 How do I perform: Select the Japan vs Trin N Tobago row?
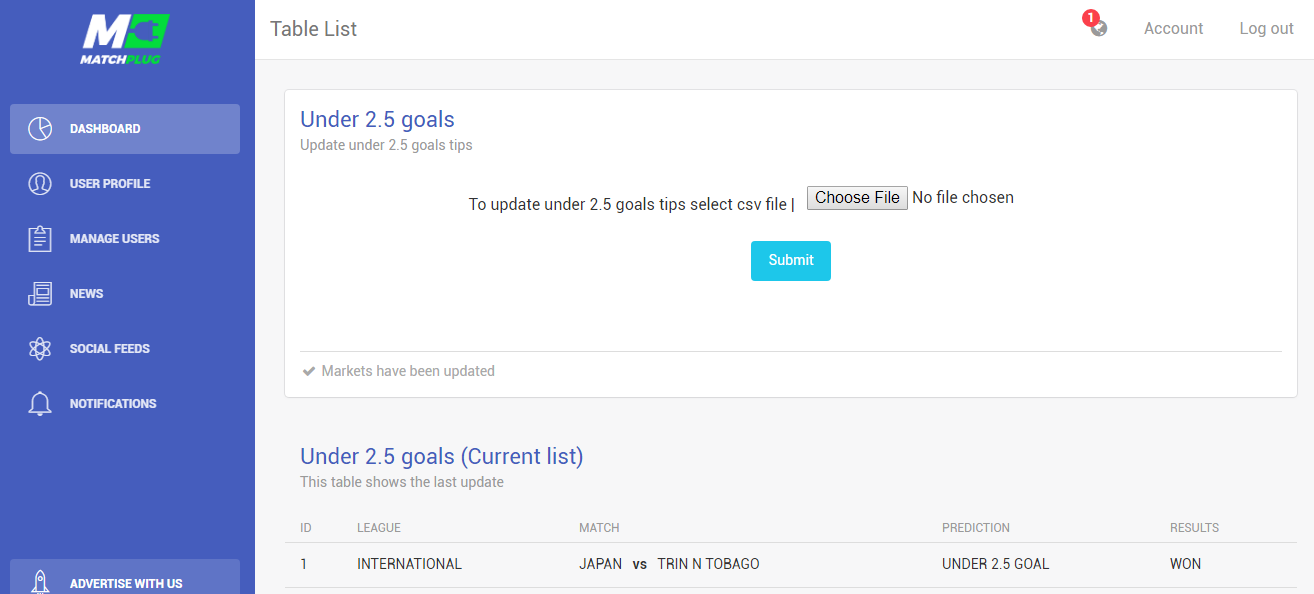tap(790, 565)
